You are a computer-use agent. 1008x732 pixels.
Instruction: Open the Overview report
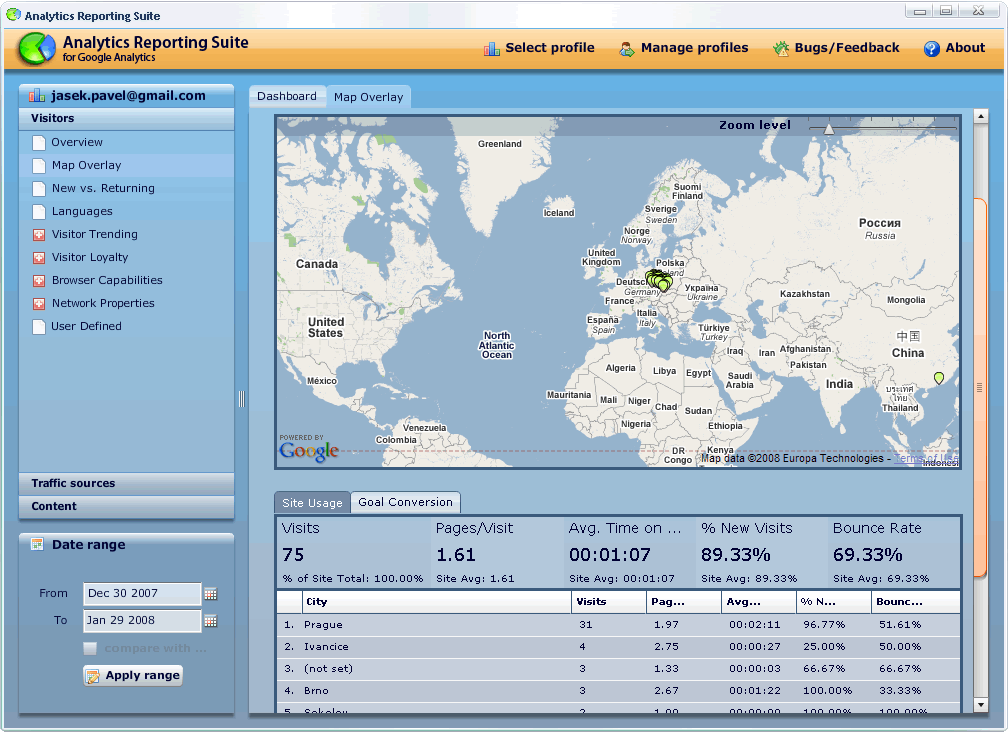pos(77,142)
